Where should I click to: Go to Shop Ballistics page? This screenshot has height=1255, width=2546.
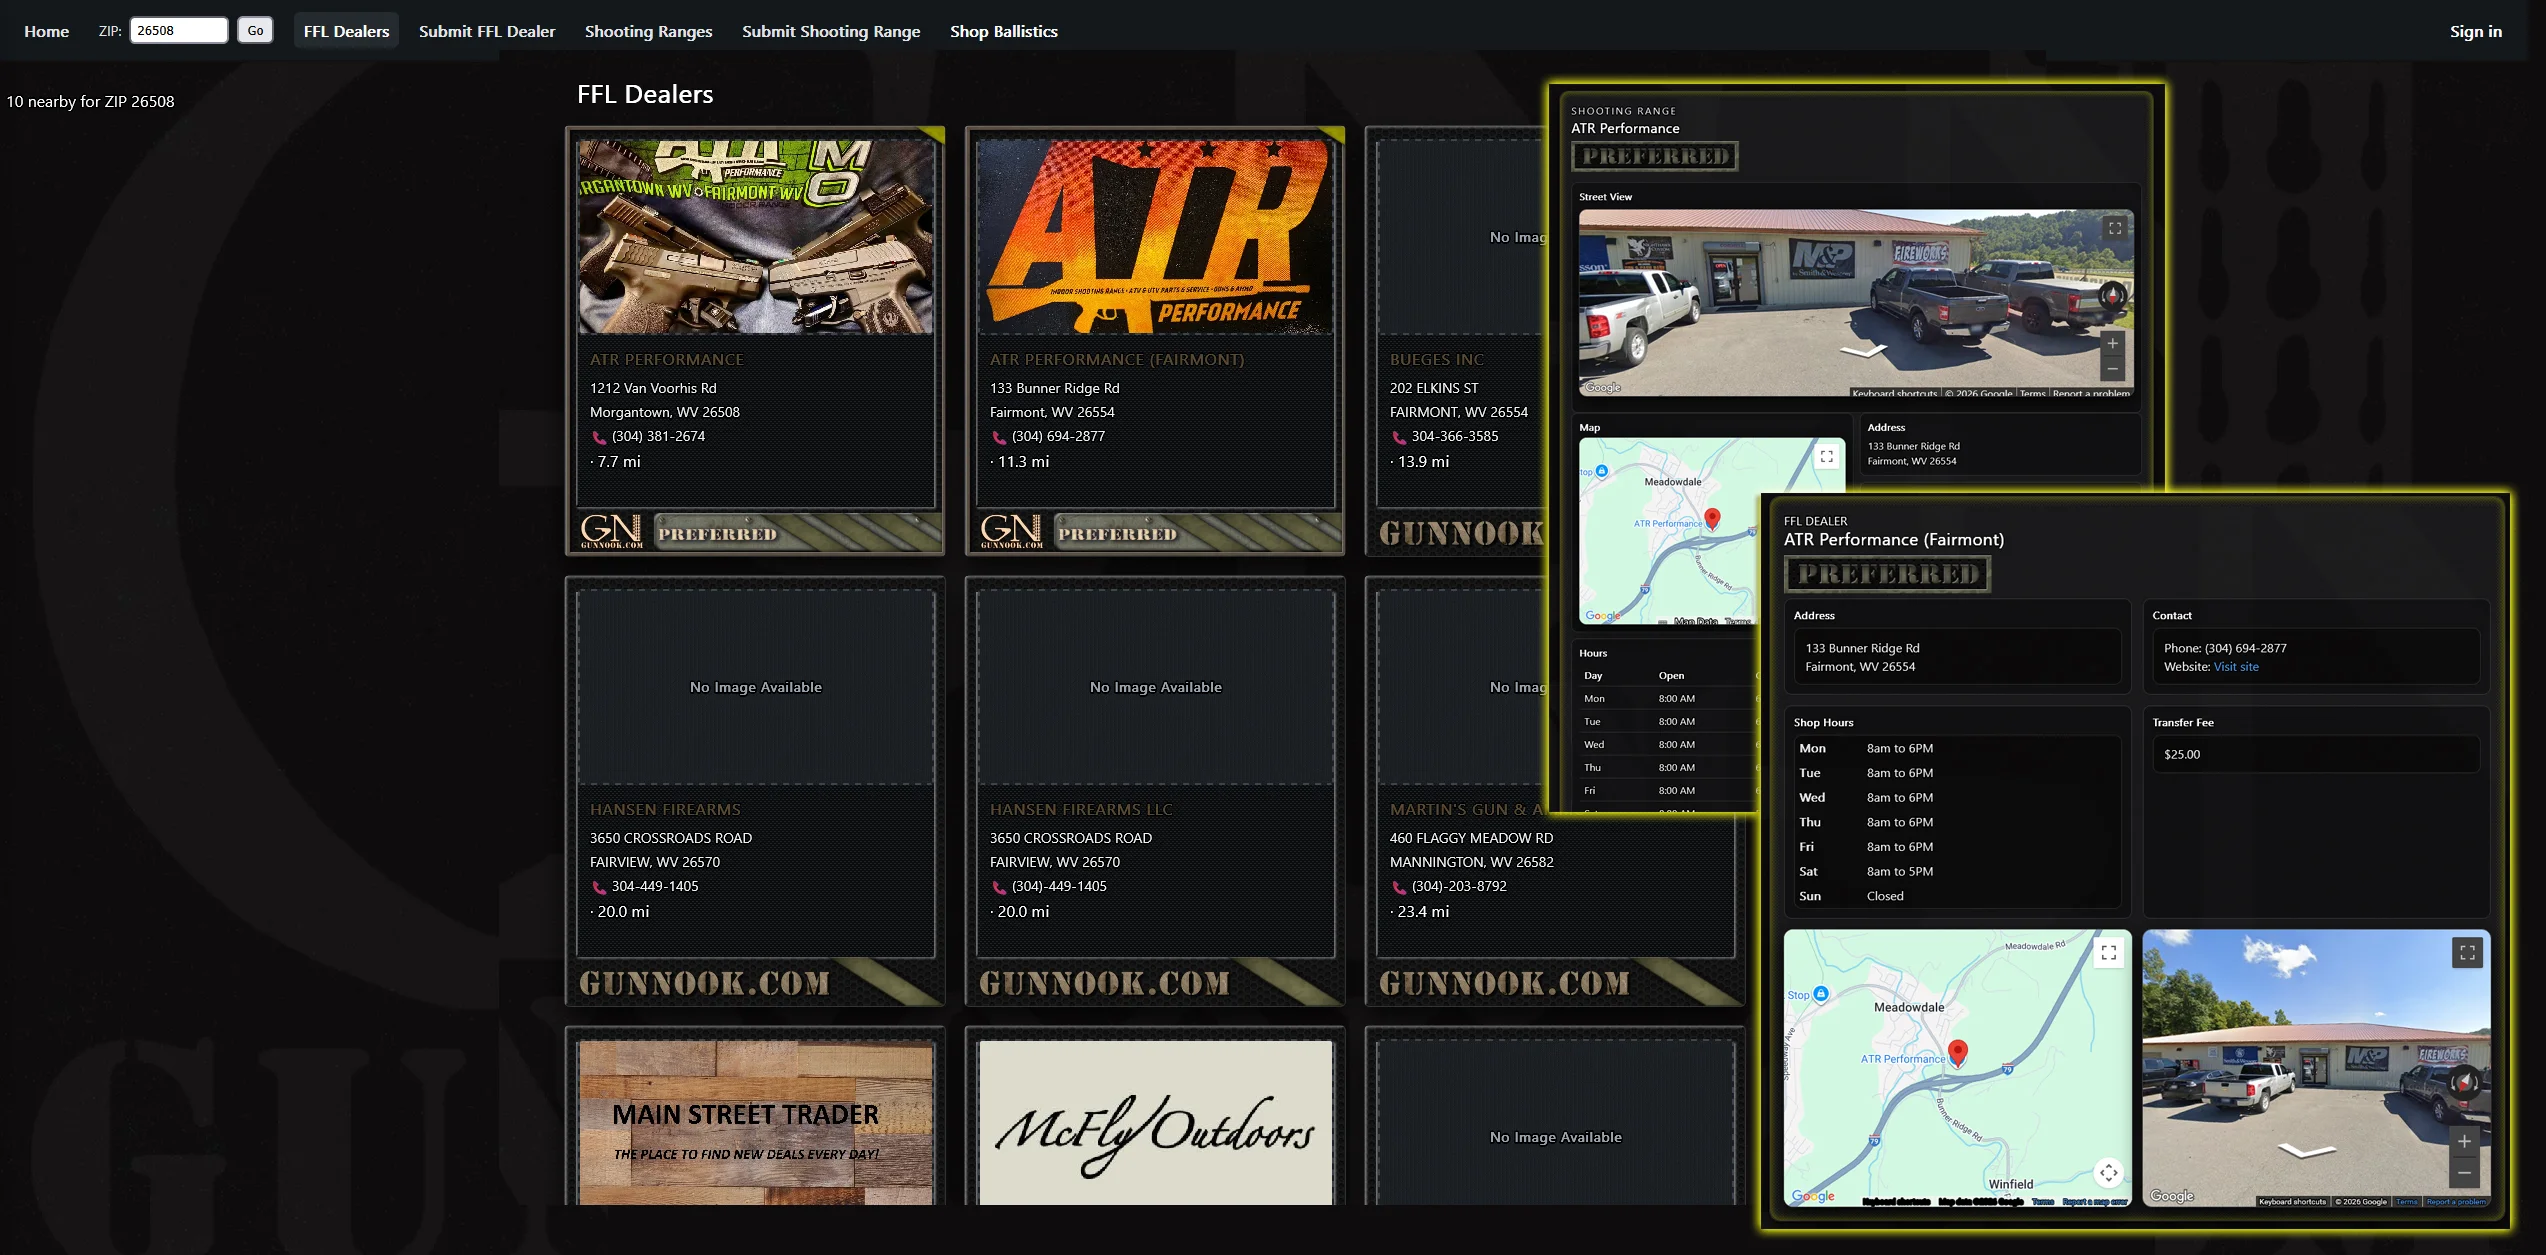point(1003,31)
